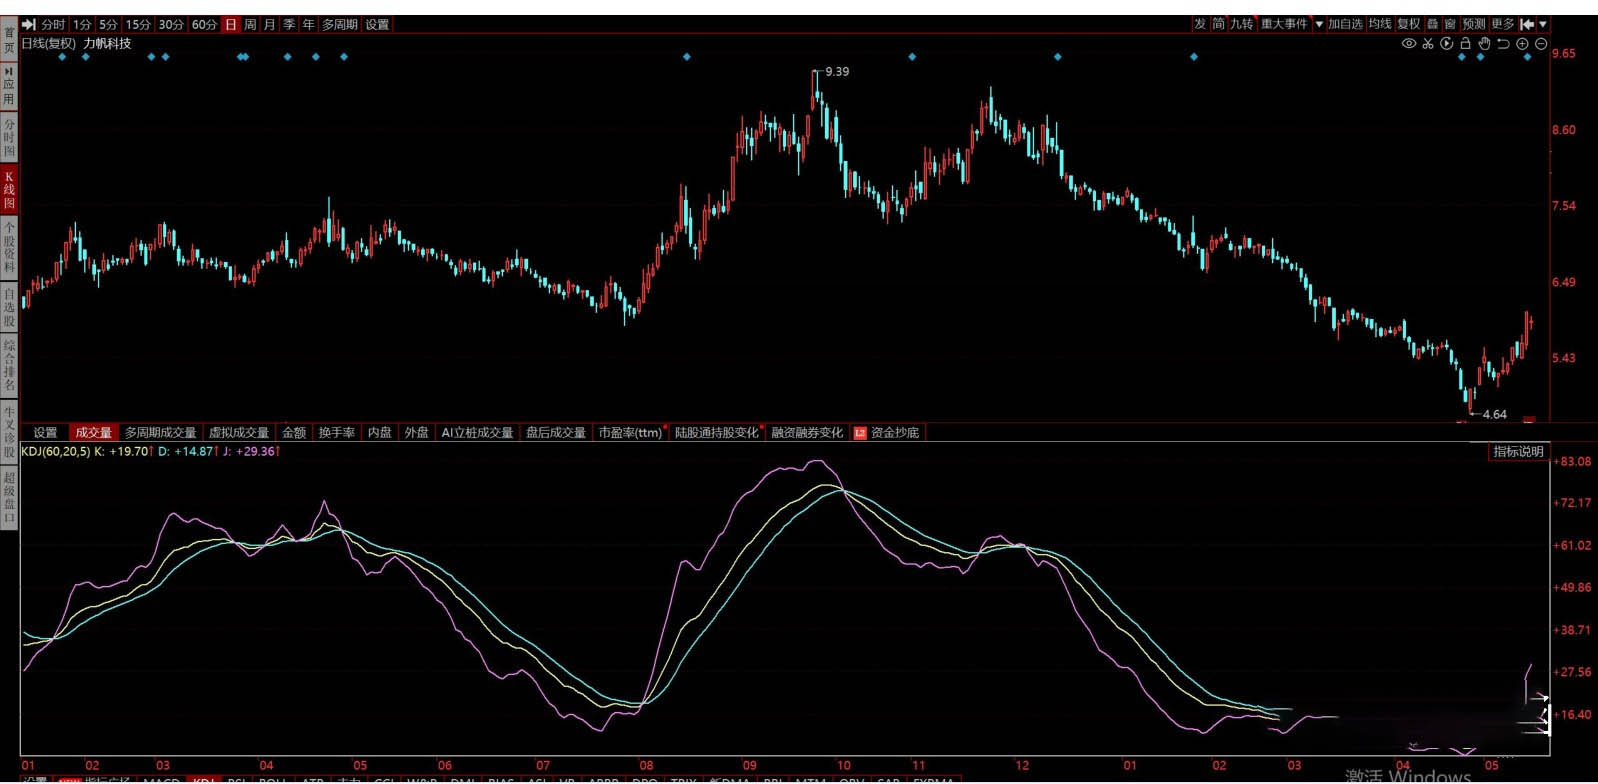1598x784 pixels.
Task: Click the 加自选 button
Action: [1345, 24]
